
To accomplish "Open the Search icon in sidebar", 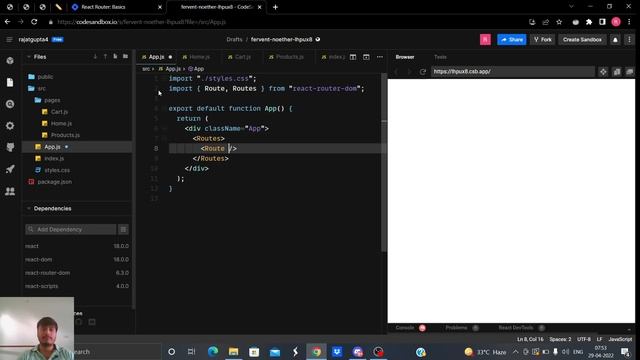I will coord(10,104).
